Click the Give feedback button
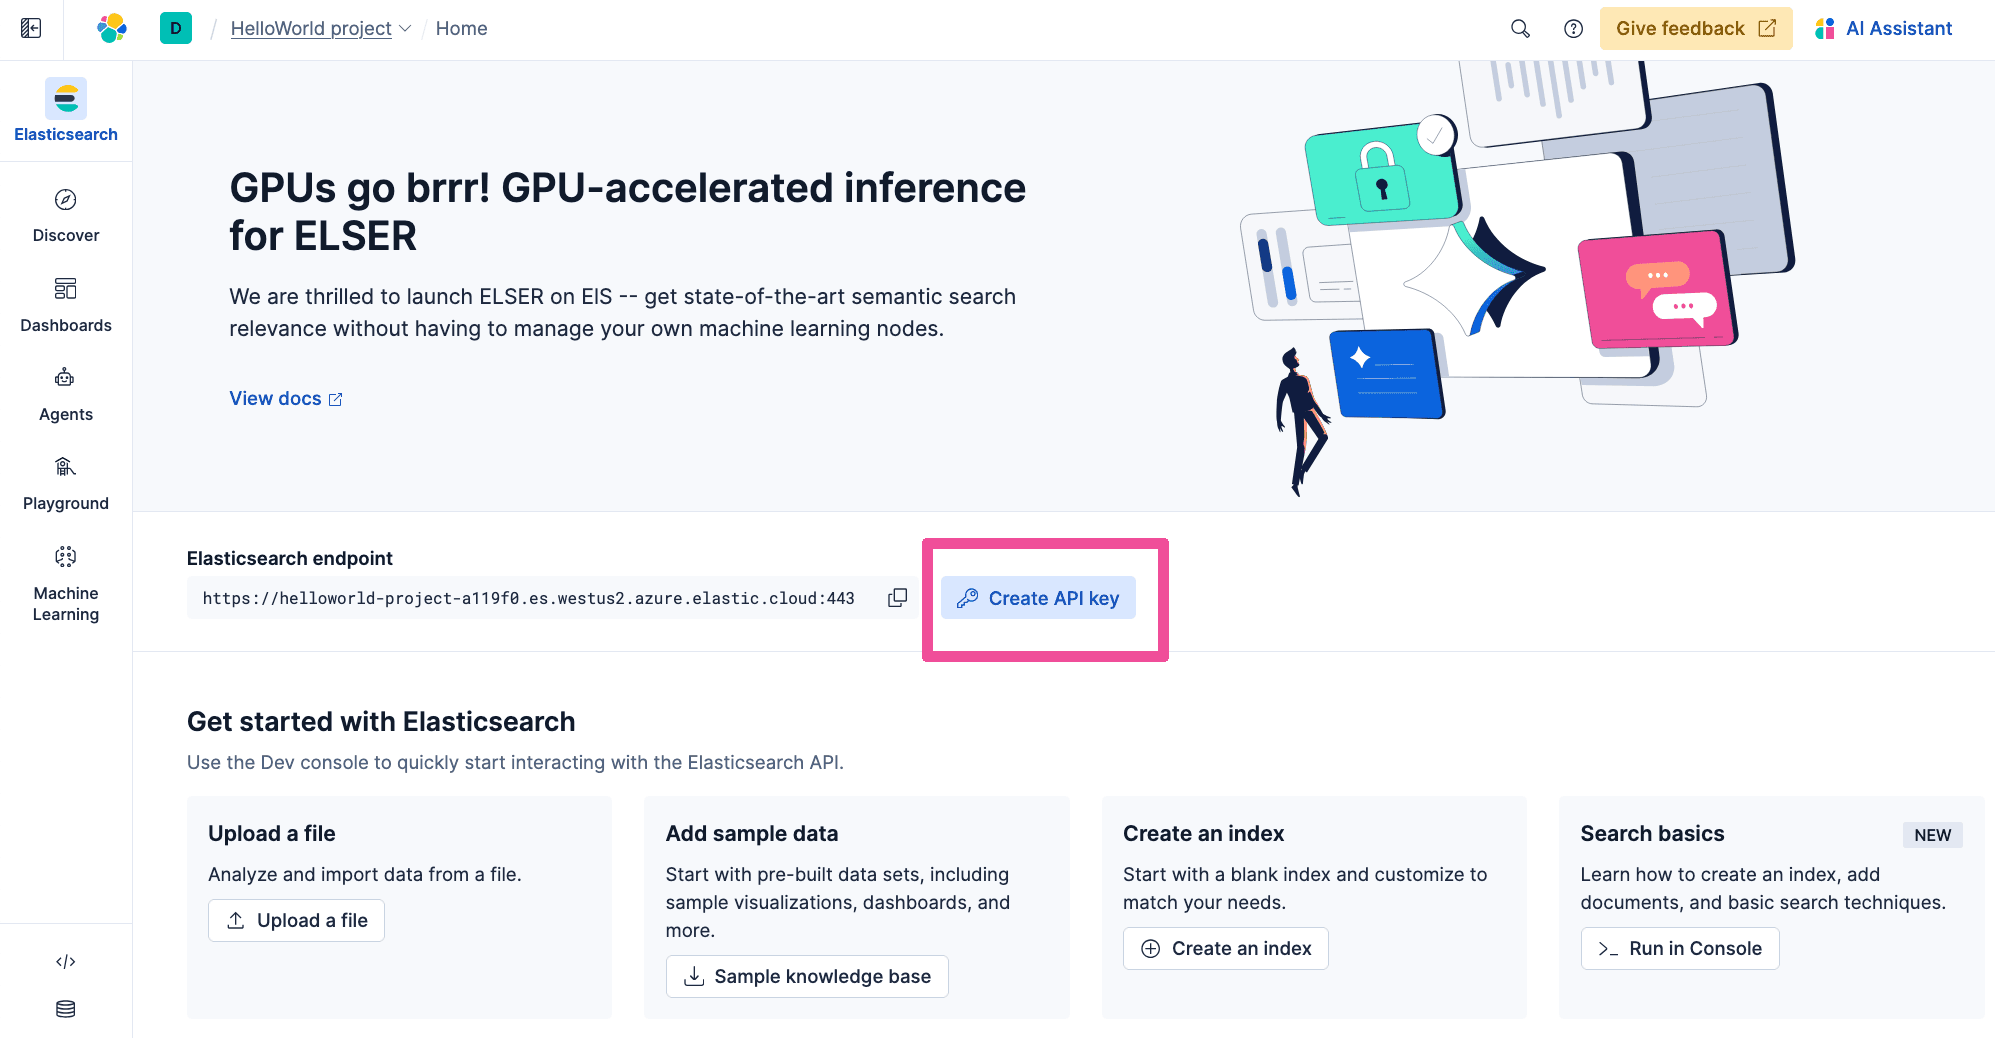This screenshot has width=1995, height=1038. point(1695,28)
